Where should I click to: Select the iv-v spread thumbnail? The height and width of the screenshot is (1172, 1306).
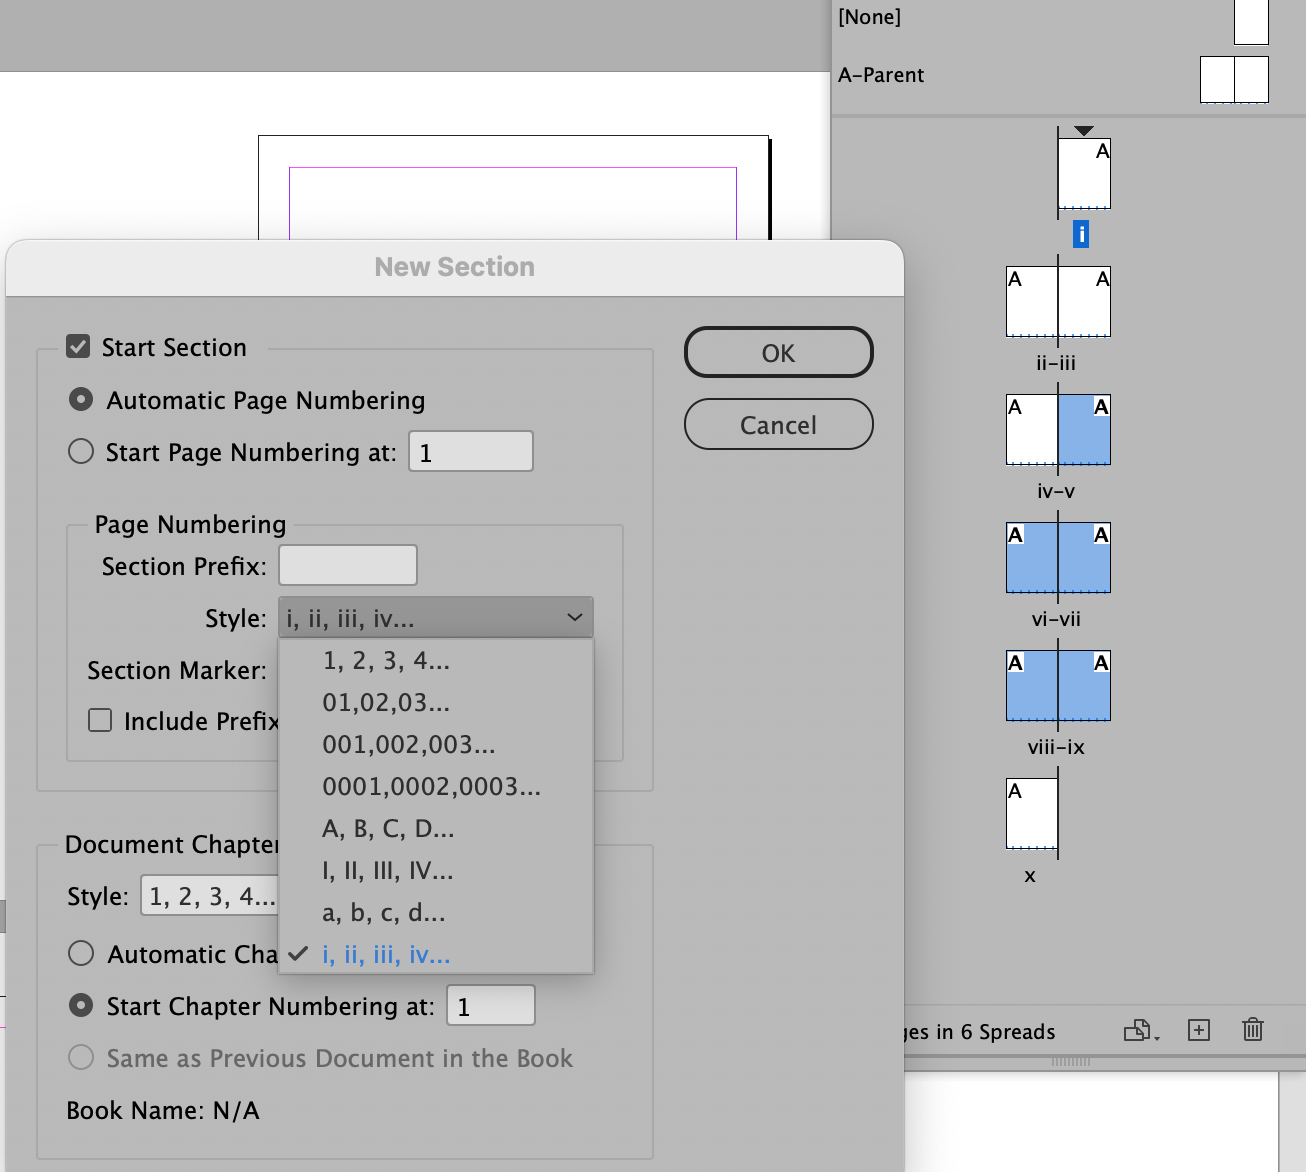(x=1057, y=429)
